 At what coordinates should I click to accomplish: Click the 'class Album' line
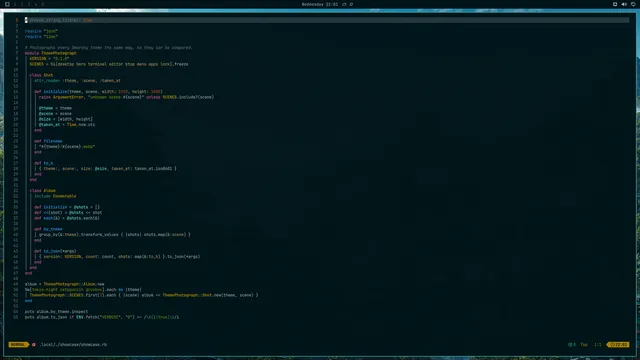pyautogui.click(x=42, y=191)
